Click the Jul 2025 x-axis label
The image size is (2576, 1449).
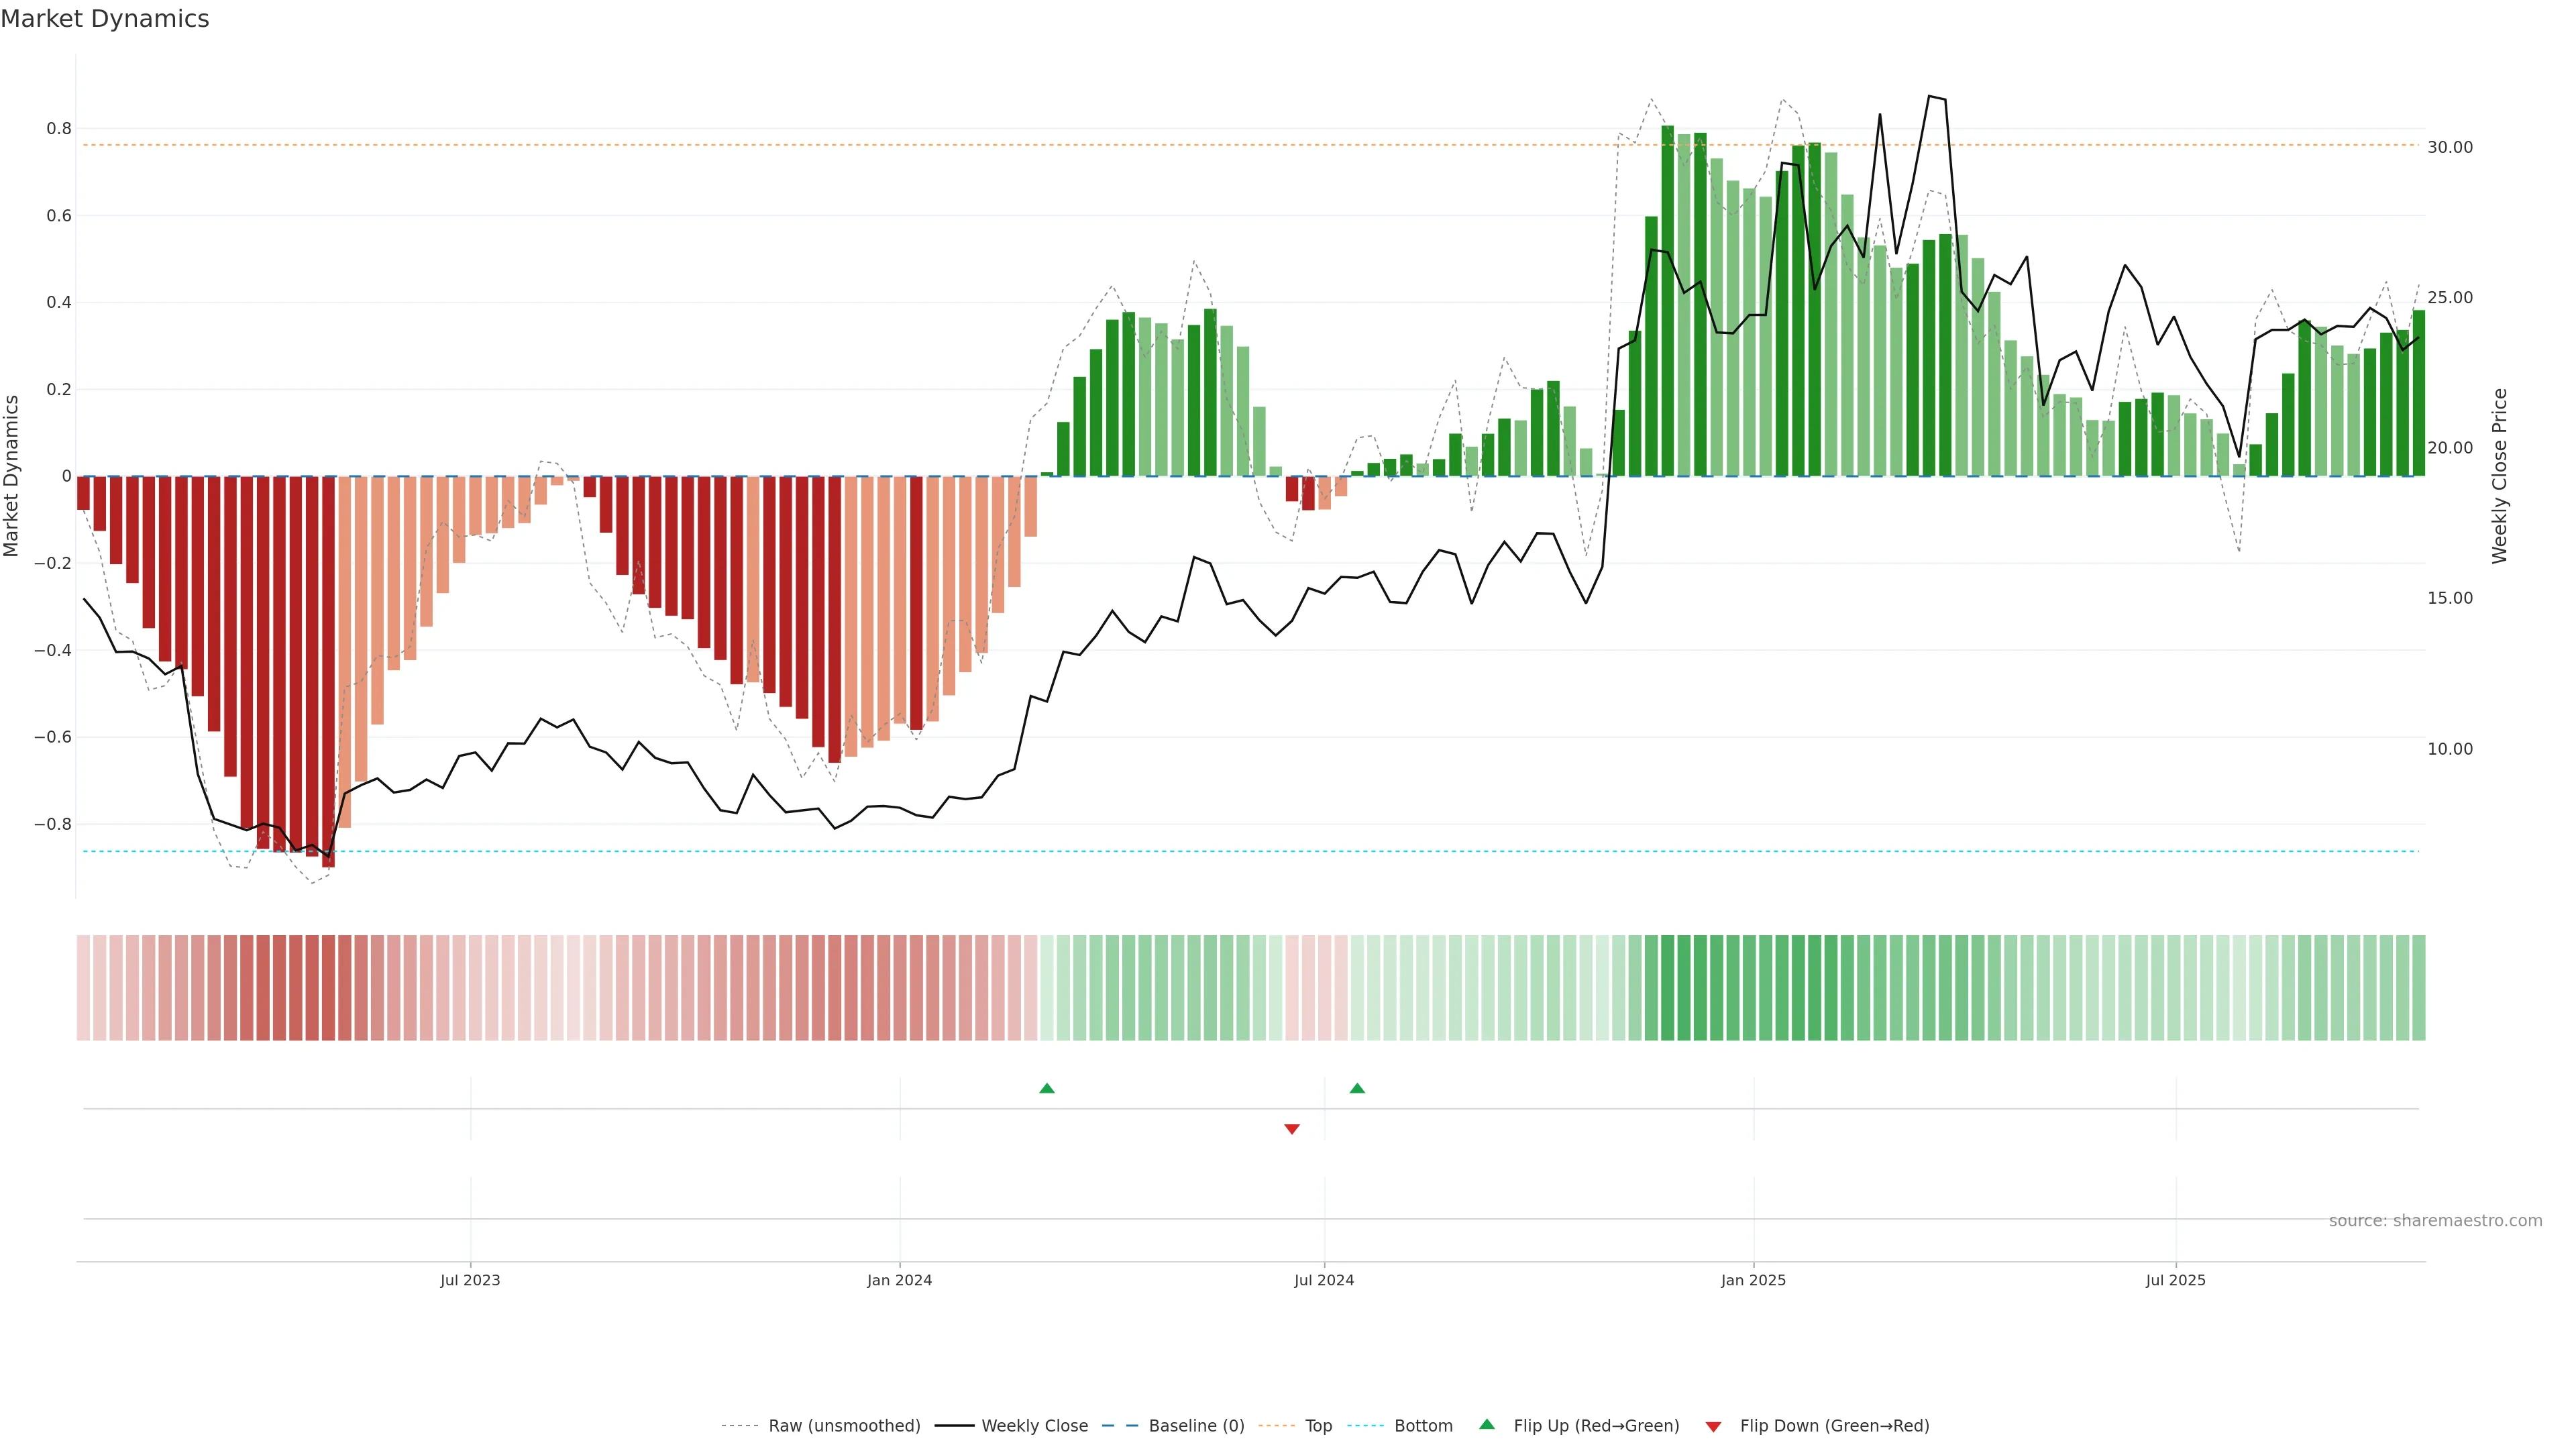pos(2175,1280)
